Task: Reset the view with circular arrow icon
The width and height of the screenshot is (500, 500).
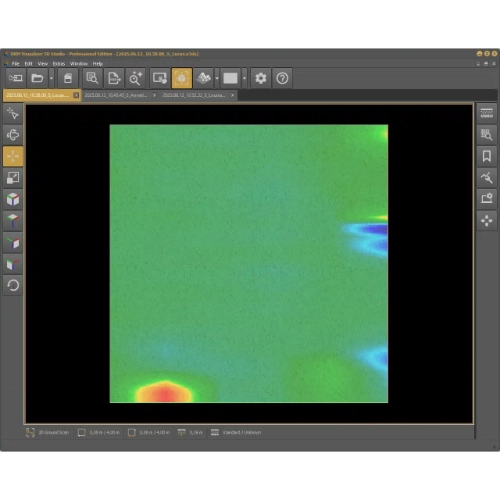Action: pos(13,285)
